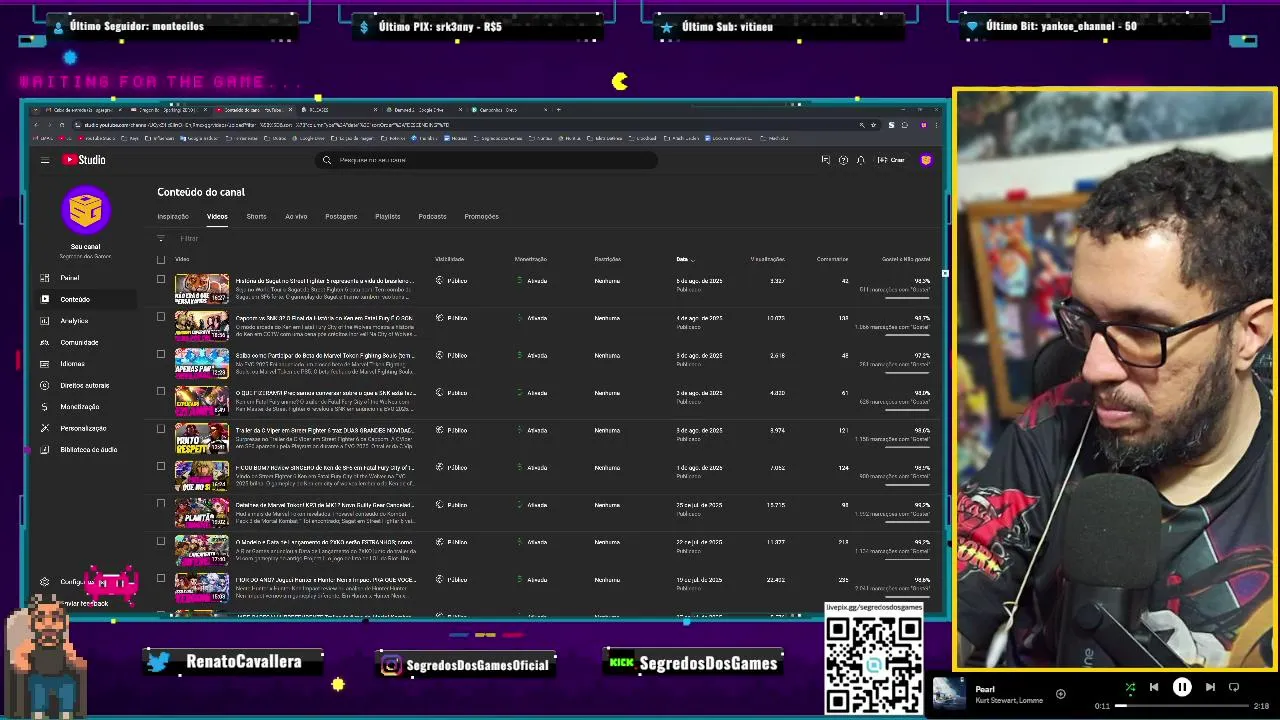
Task: Open the Capcom vs SNK video title
Action: pyautogui.click(x=324, y=318)
